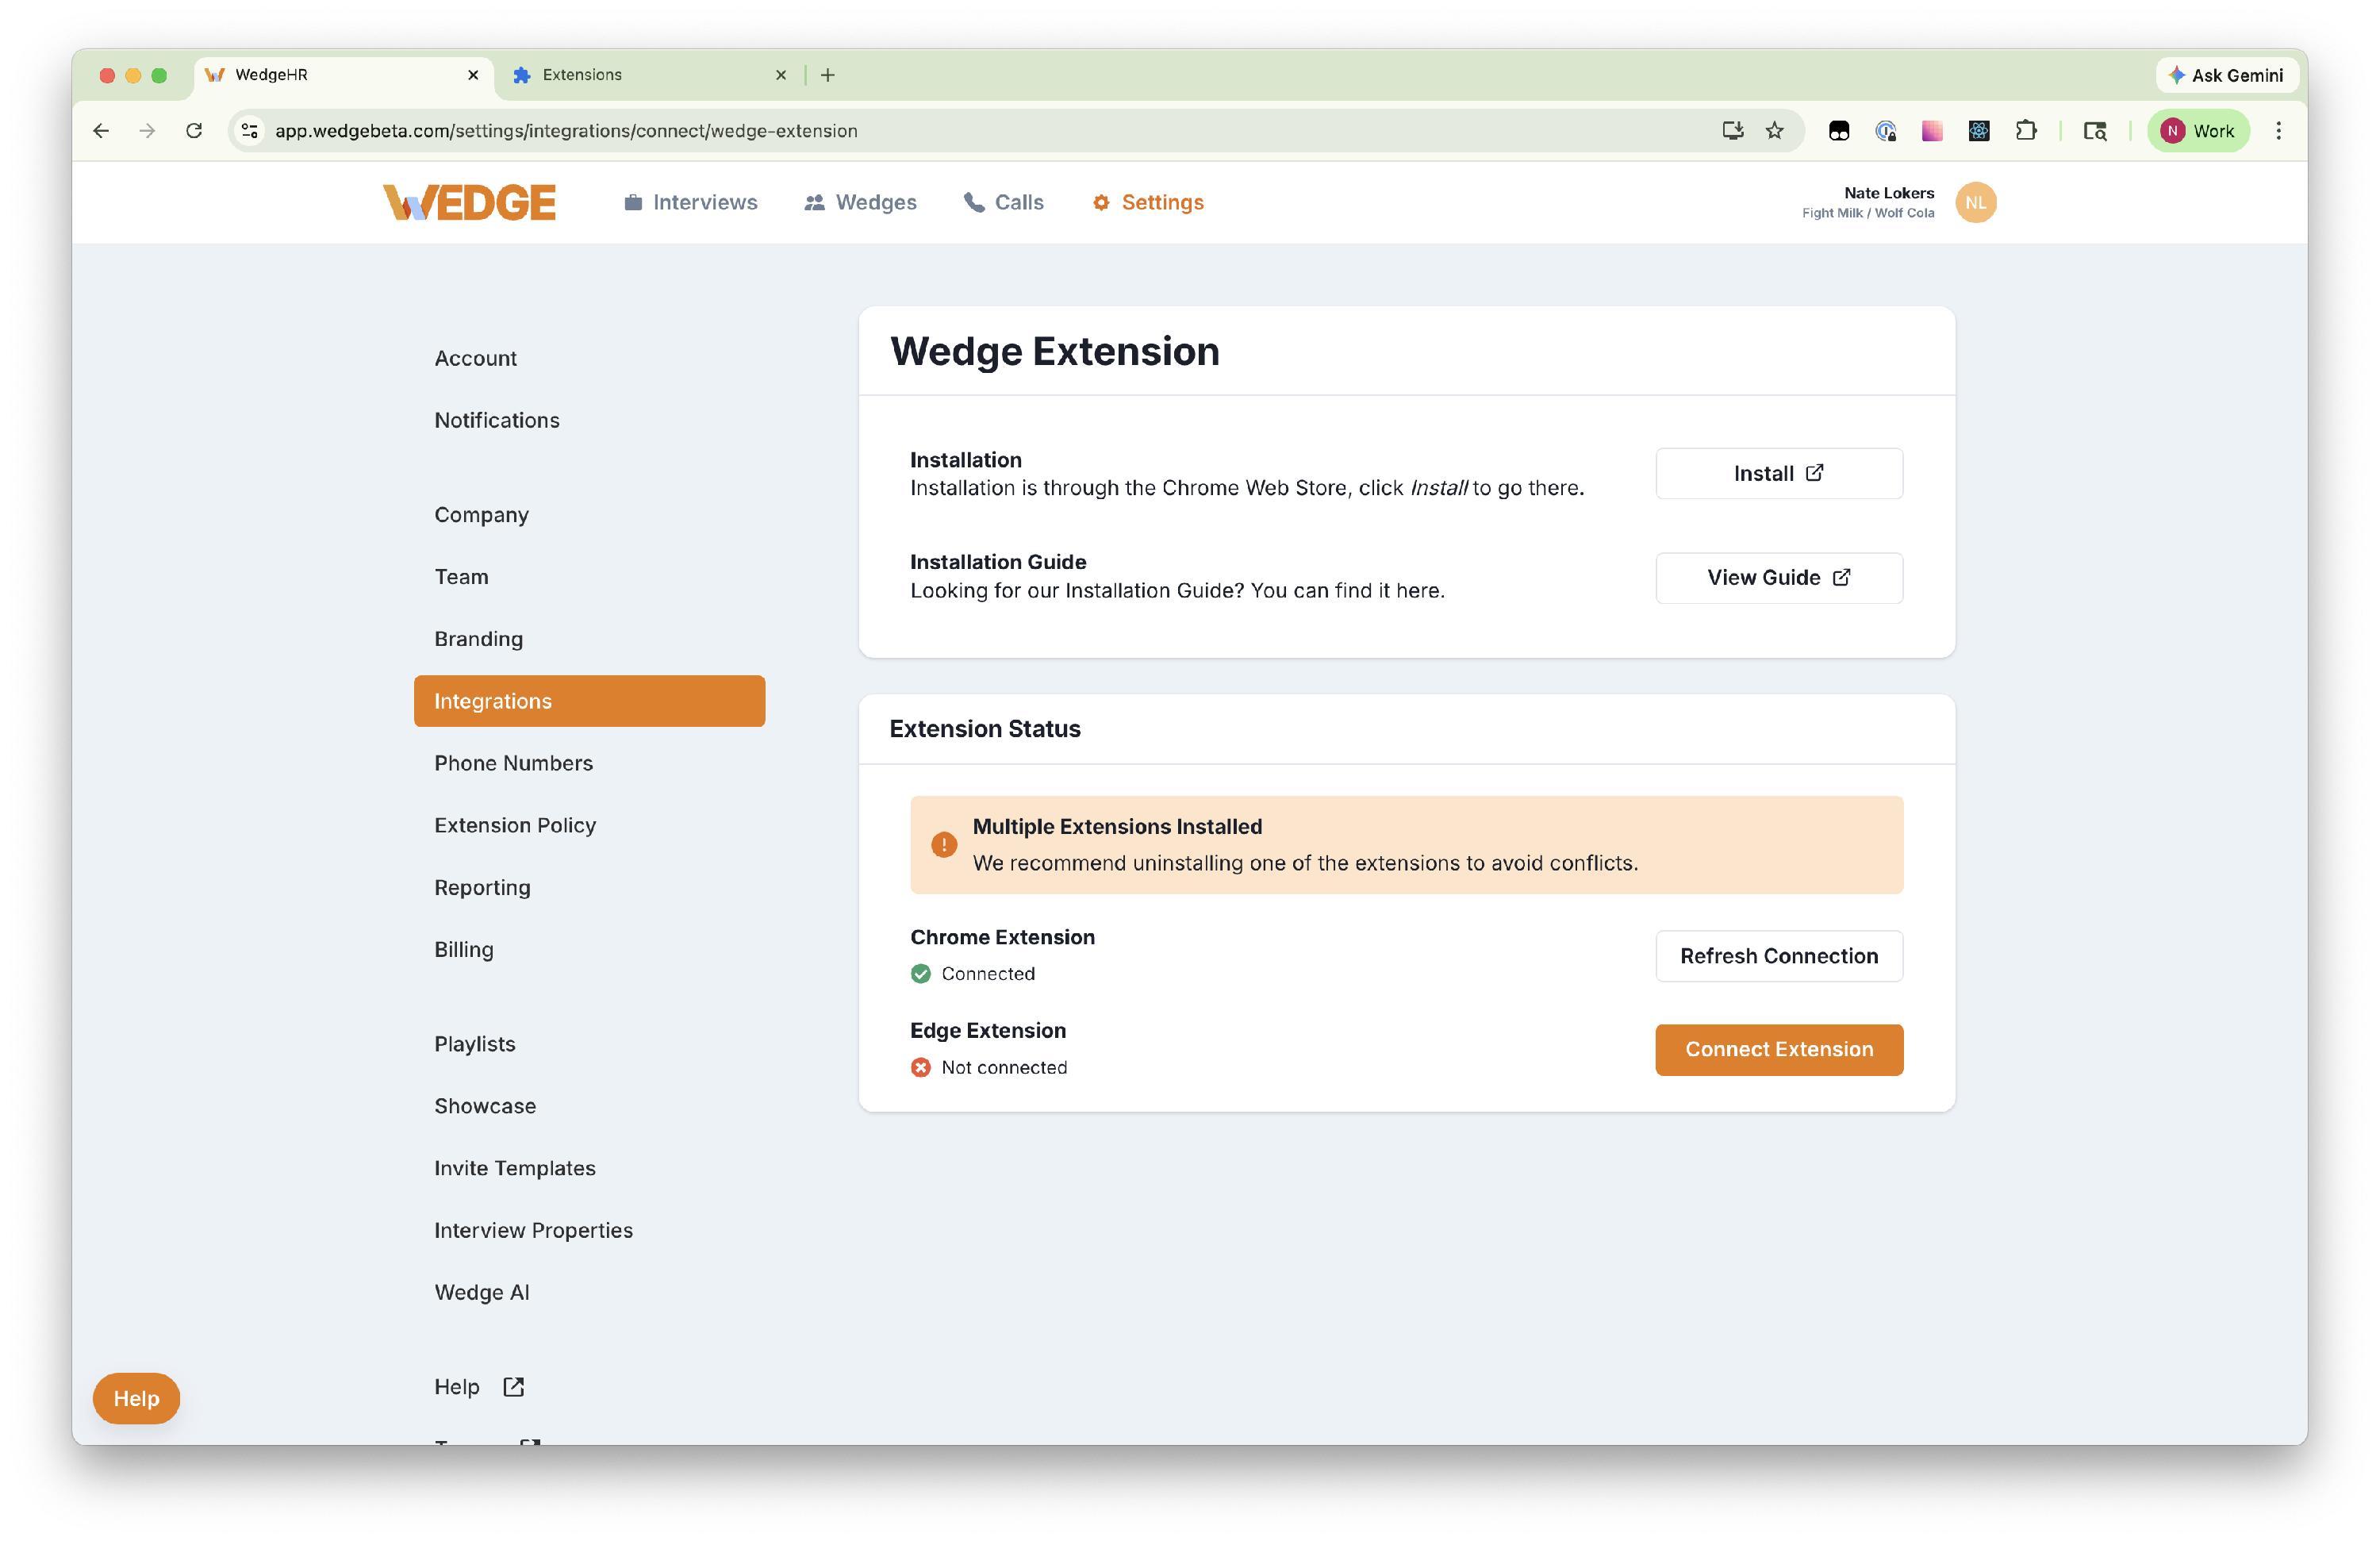2380x1541 pixels.
Task: Bookmark page with star icon
Action: pyautogui.click(x=1774, y=131)
